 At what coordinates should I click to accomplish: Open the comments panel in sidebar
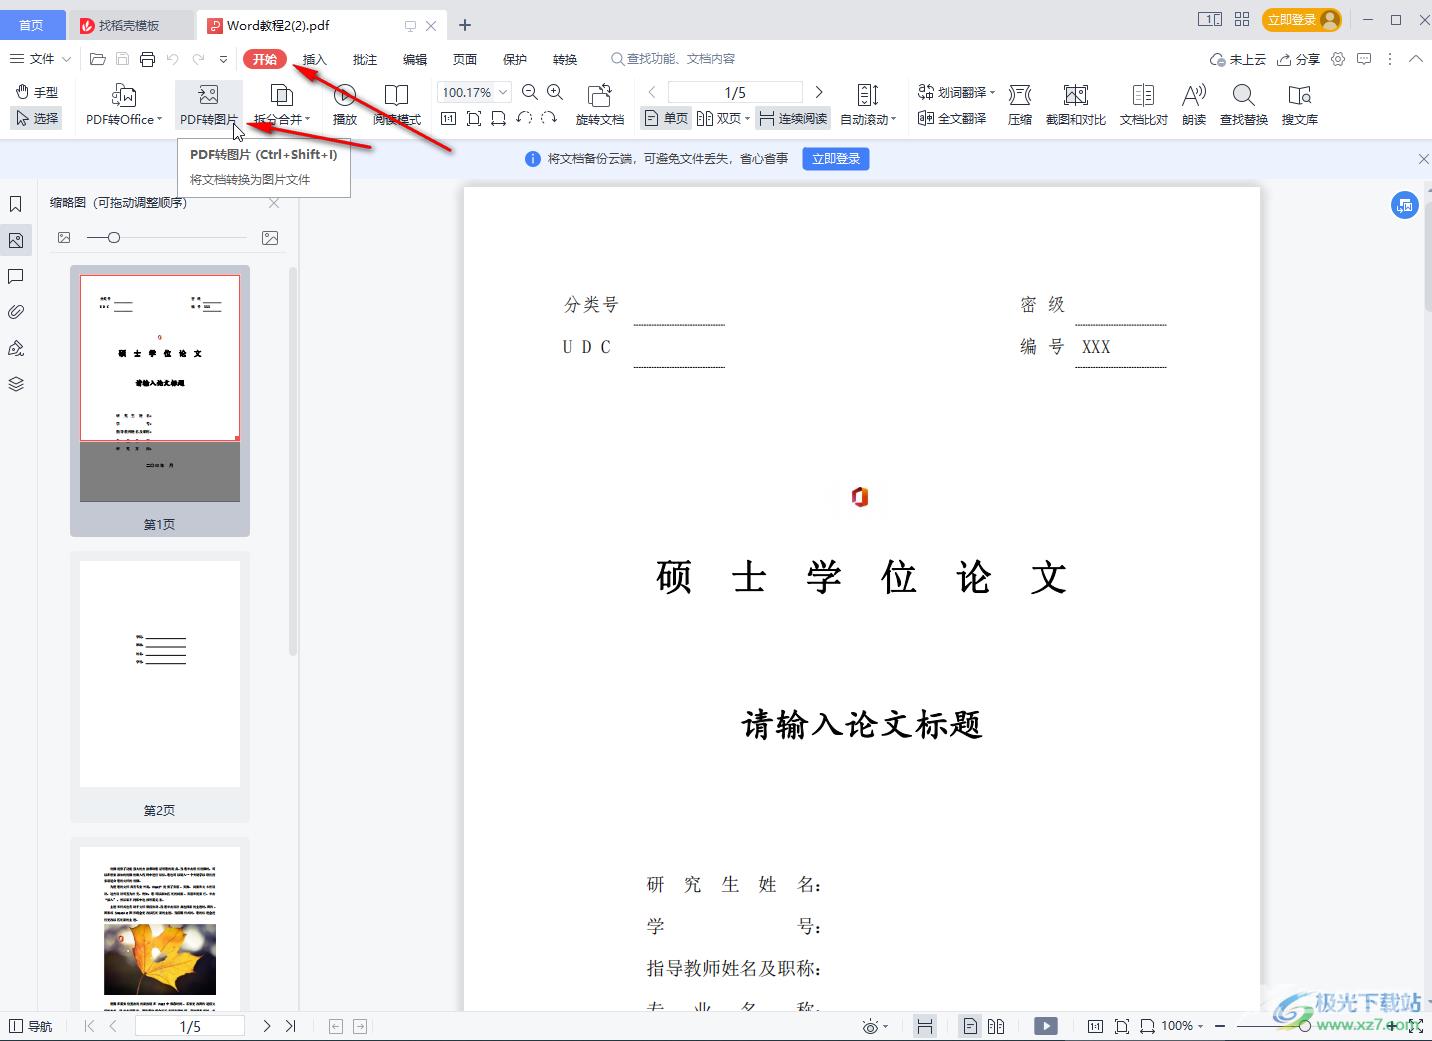pyautogui.click(x=16, y=276)
